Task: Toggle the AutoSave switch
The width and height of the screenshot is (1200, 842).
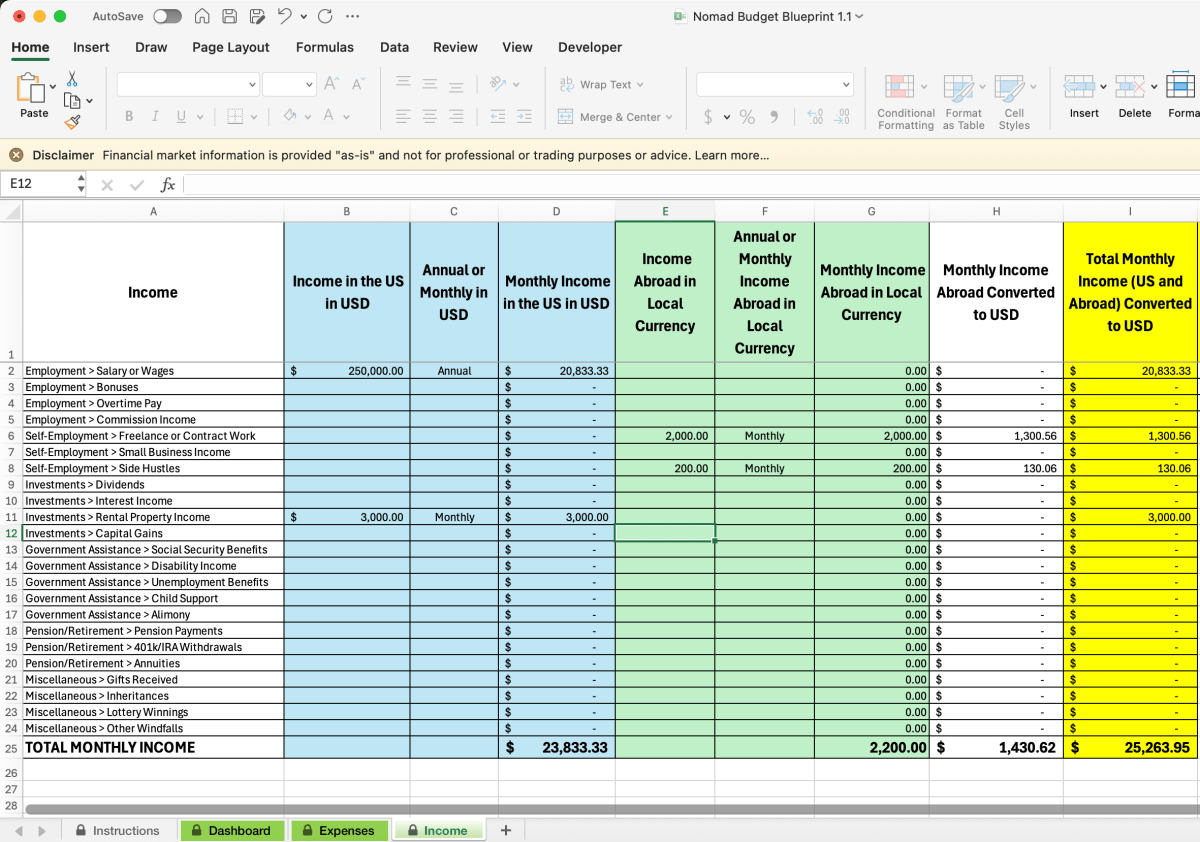Action: (x=167, y=16)
